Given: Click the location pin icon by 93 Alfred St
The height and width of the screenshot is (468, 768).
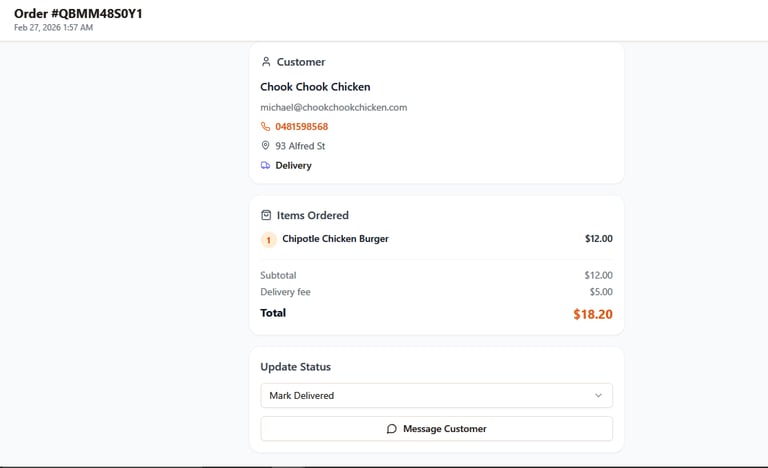Looking at the screenshot, I should [x=266, y=146].
